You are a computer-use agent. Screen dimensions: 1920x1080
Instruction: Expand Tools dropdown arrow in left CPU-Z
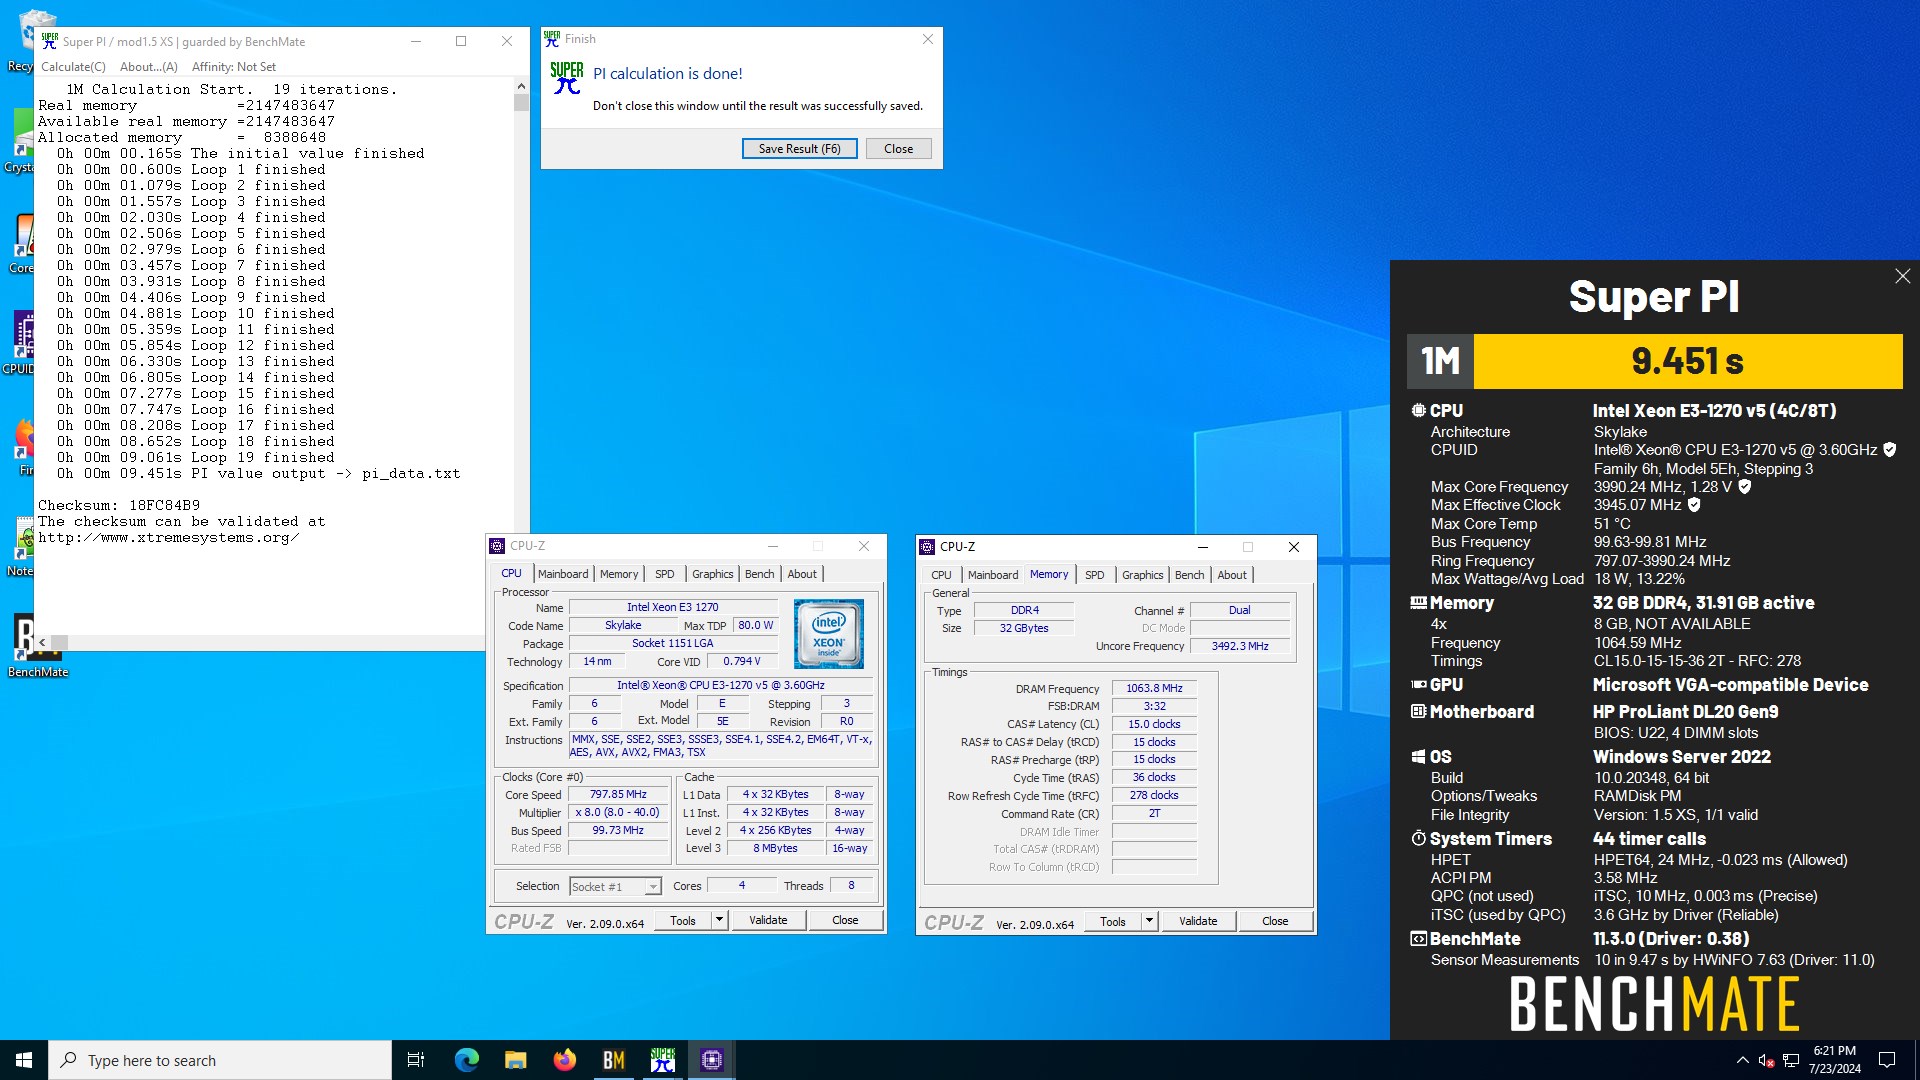coord(719,920)
